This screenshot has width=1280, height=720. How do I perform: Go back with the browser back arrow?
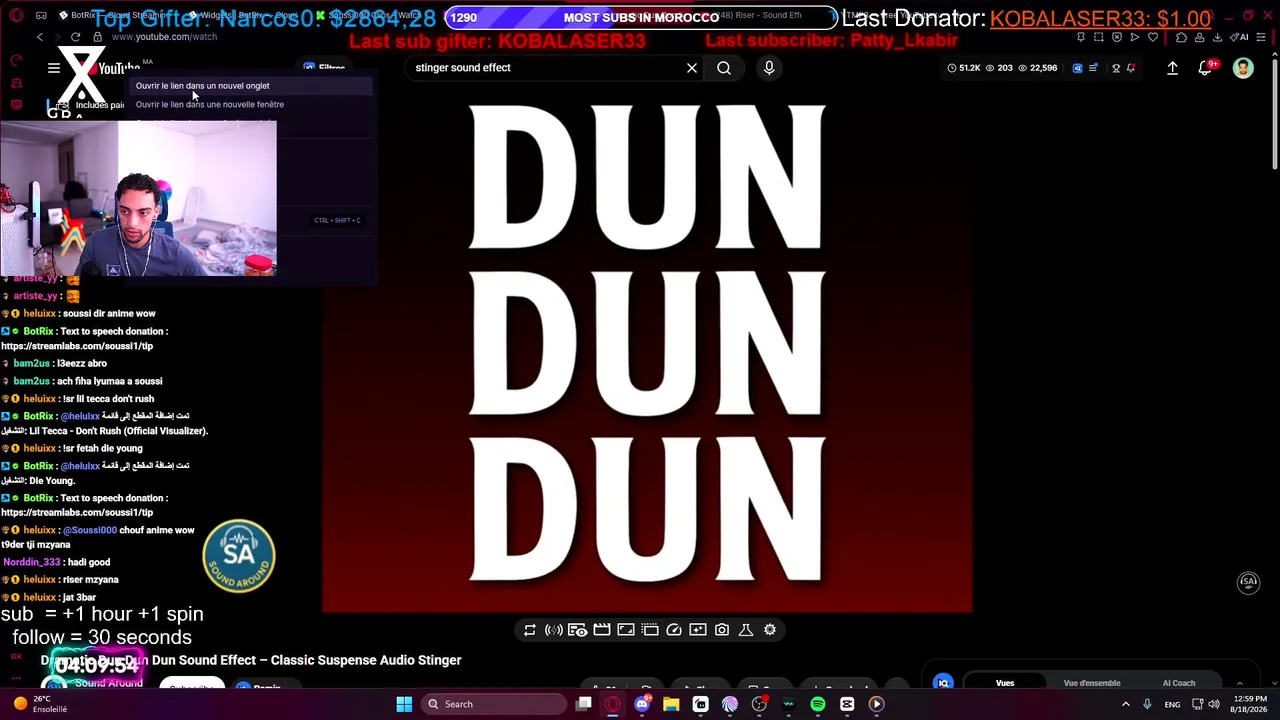[40, 37]
